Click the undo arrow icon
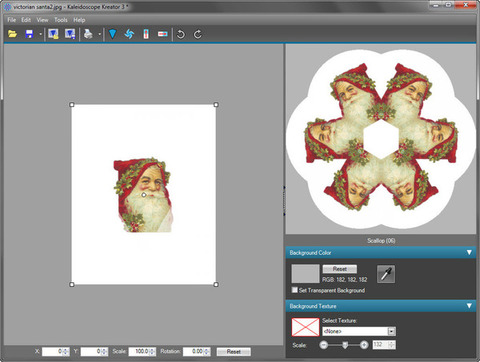 [x=181, y=34]
